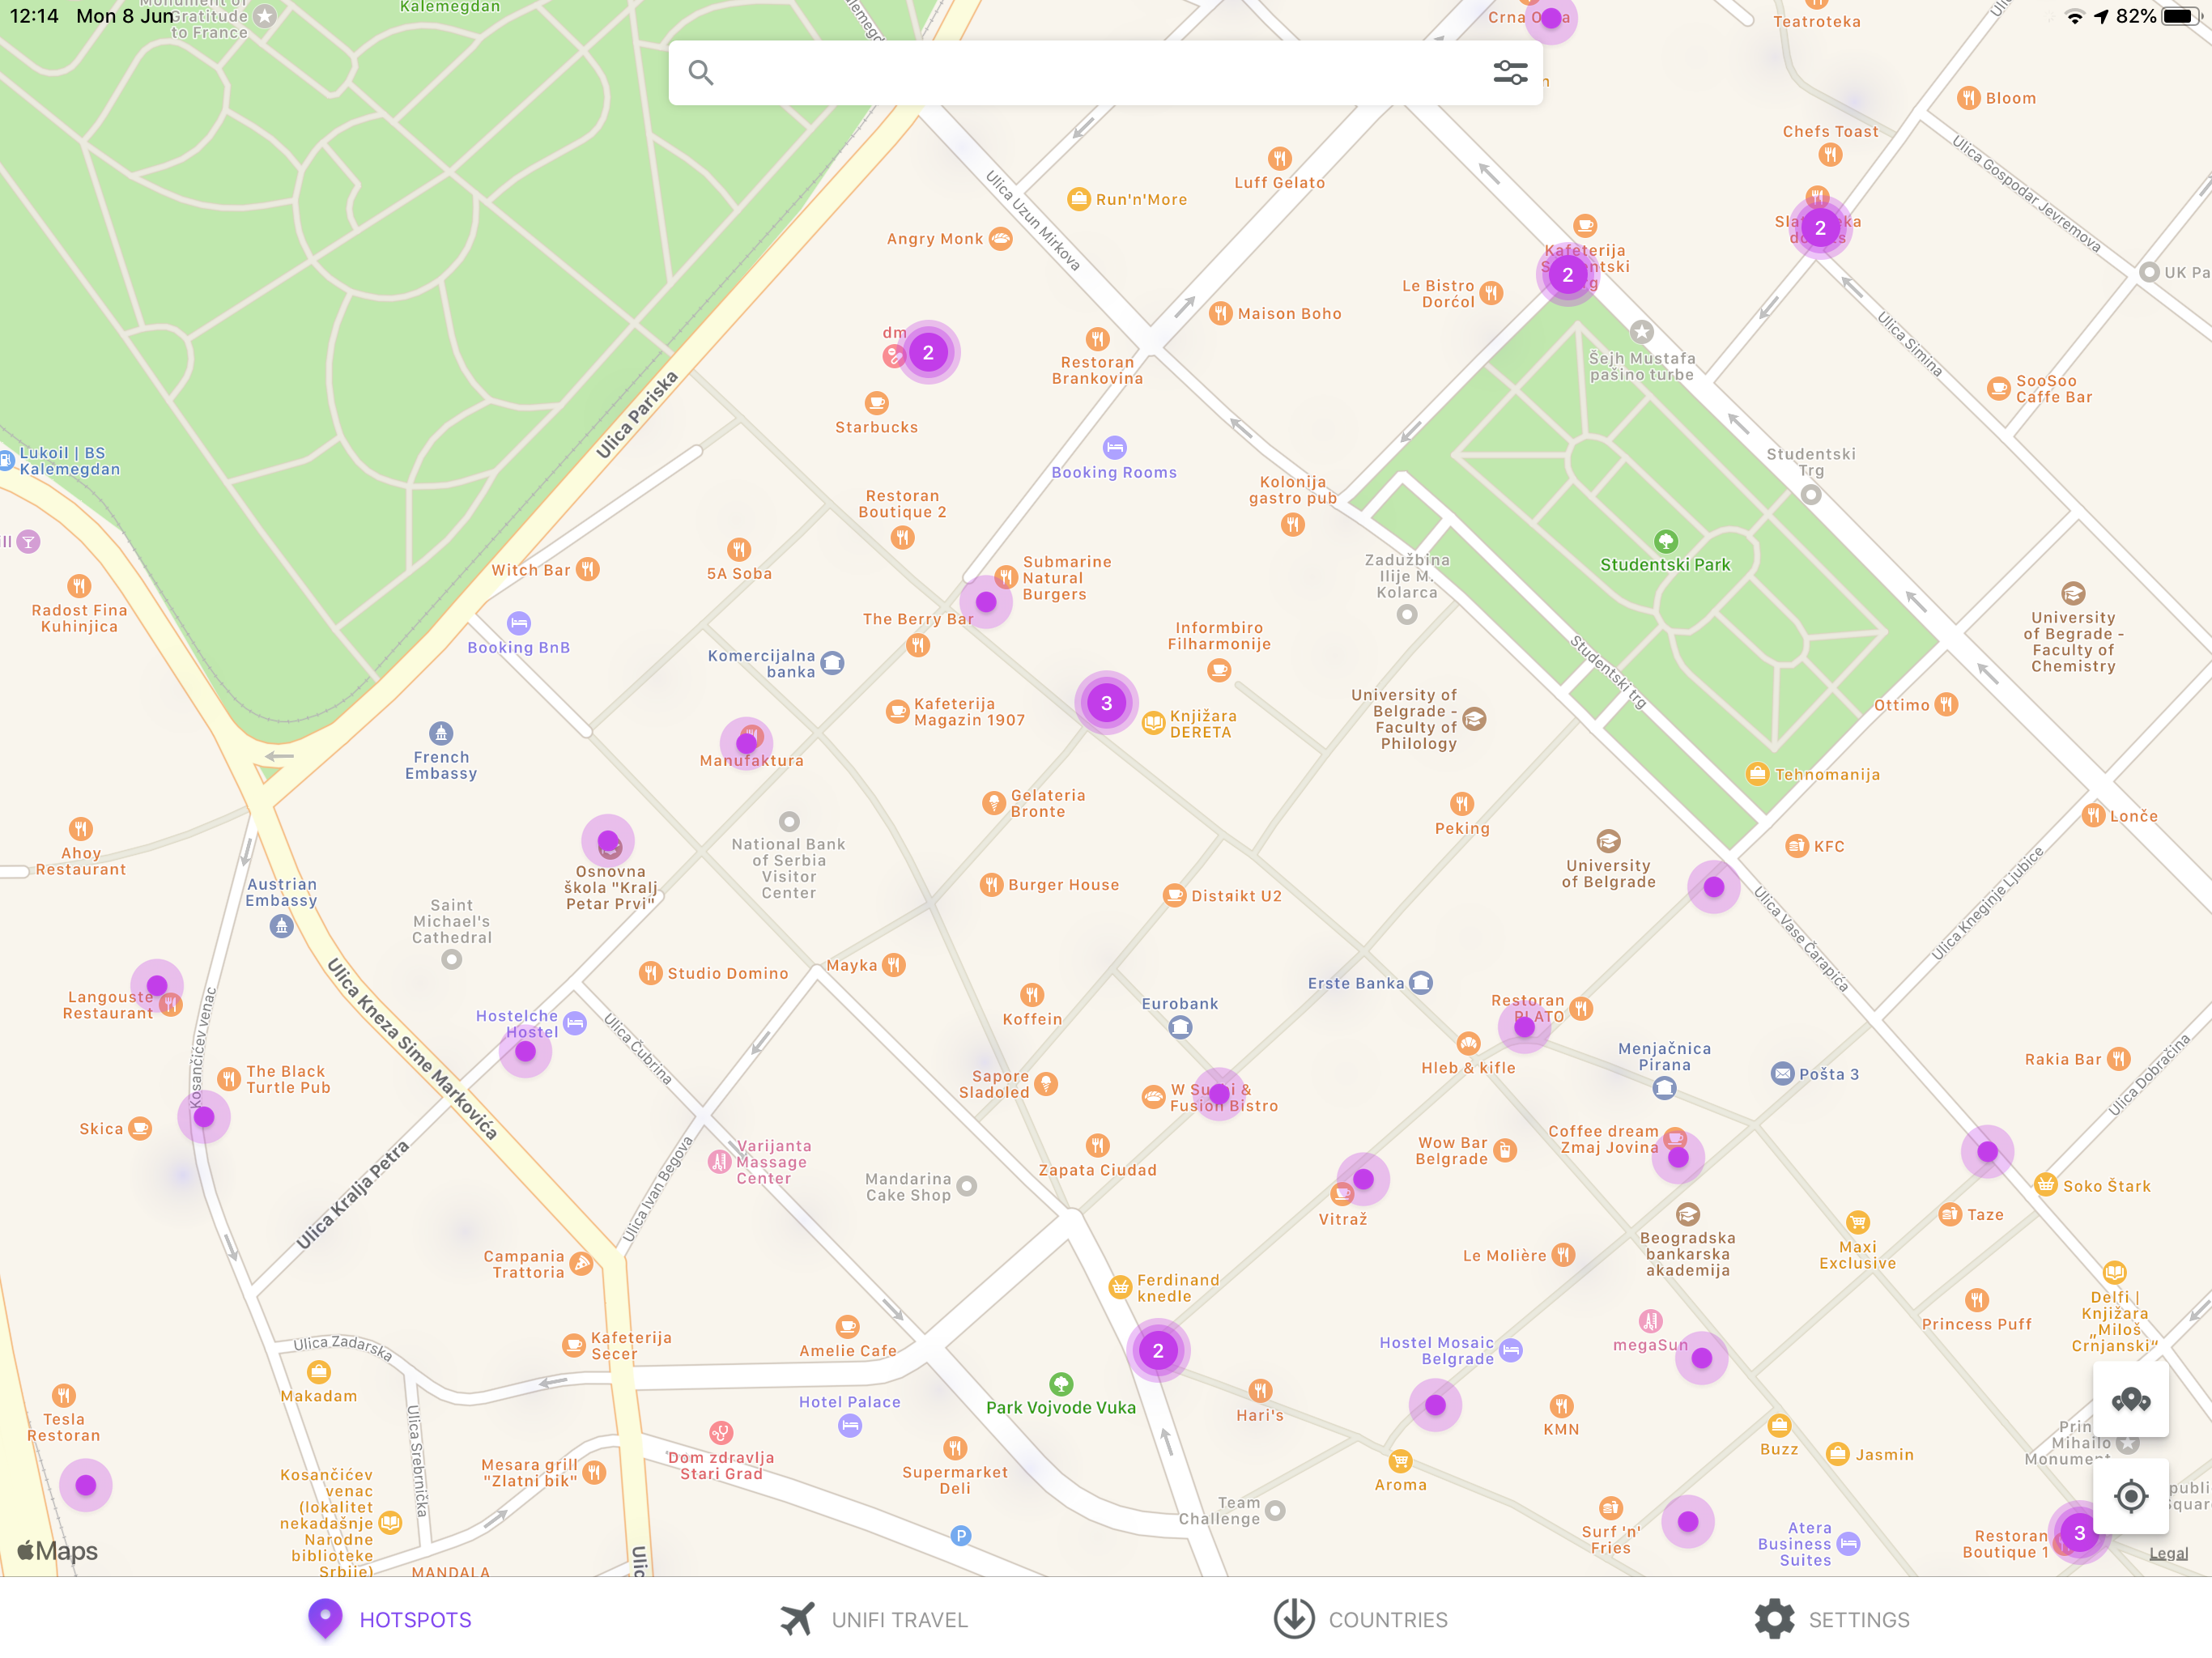Check the battery status icon
Viewport: 2212px width, 1658px height.
[2180, 16]
